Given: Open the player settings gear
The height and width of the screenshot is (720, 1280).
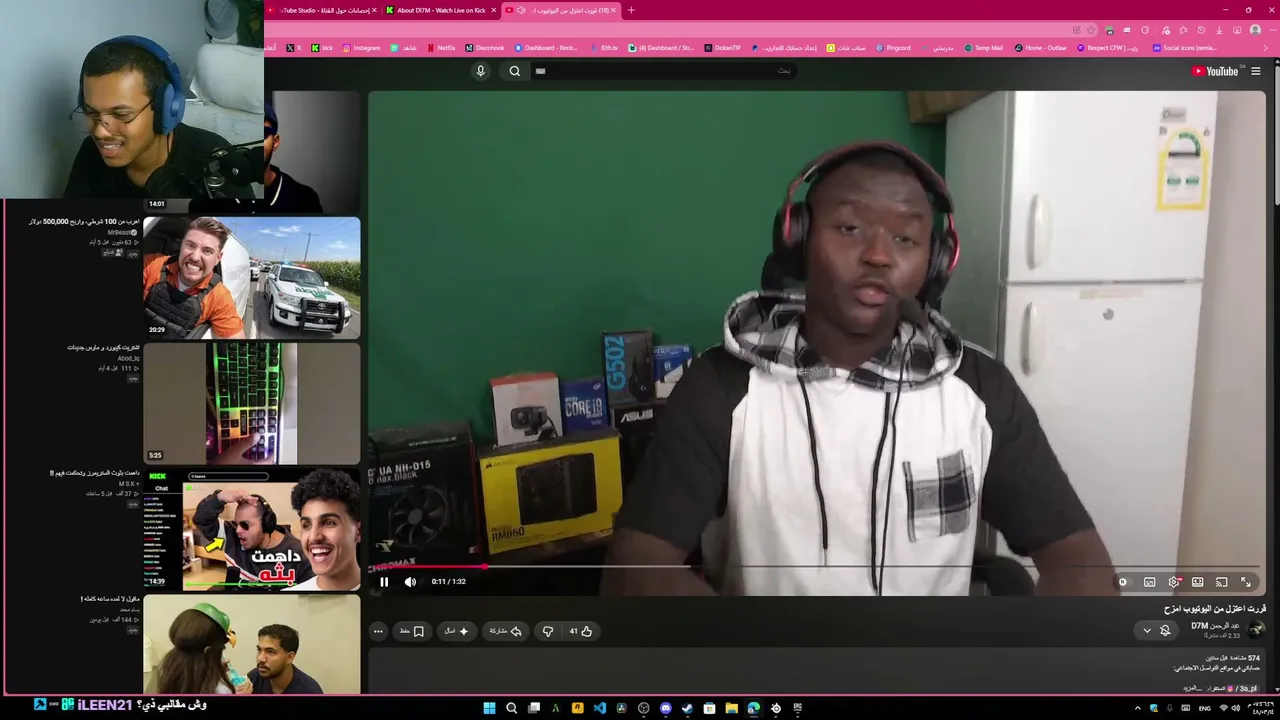Looking at the screenshot, I should [1174, 582].
